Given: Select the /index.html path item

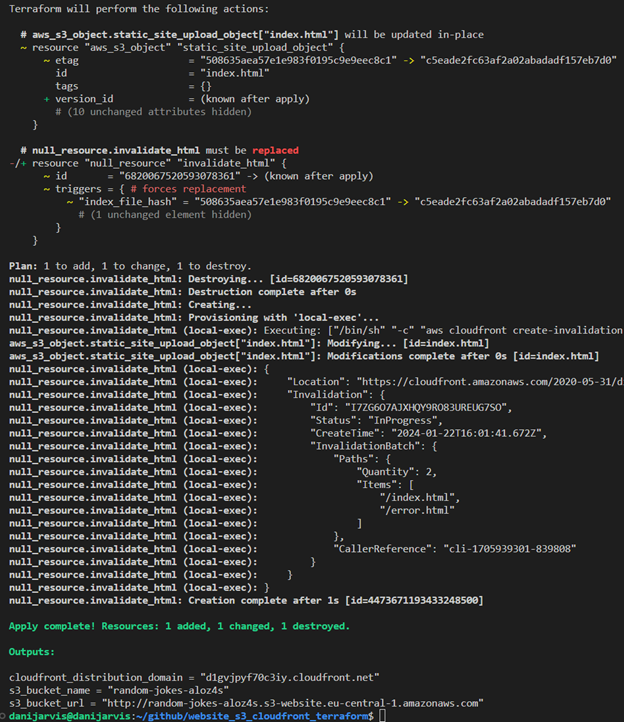Looking at the screenshot, I should 420,497.
